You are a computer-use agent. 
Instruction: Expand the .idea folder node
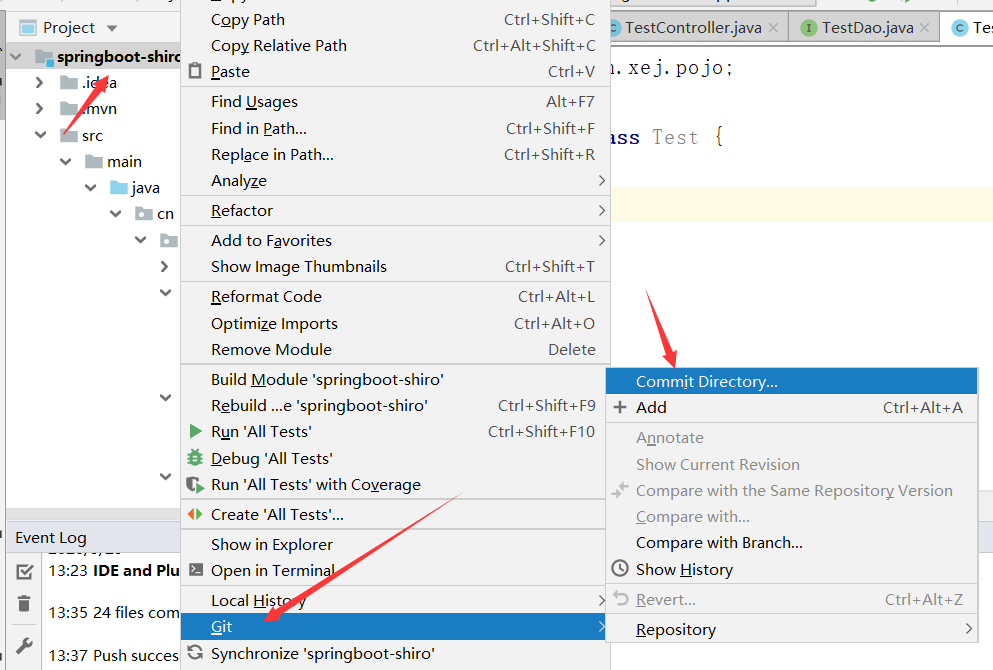(39, 82)
